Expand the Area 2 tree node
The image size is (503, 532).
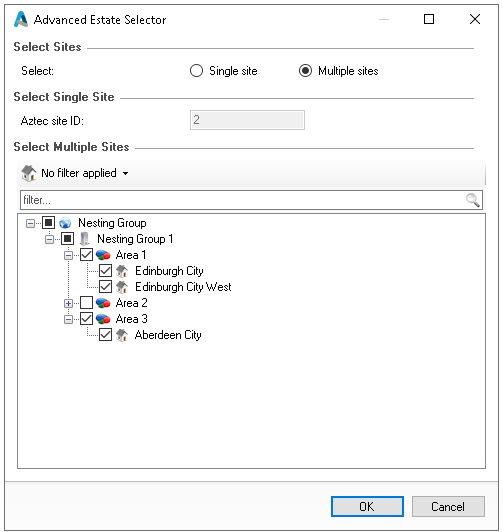click(69, 303)
